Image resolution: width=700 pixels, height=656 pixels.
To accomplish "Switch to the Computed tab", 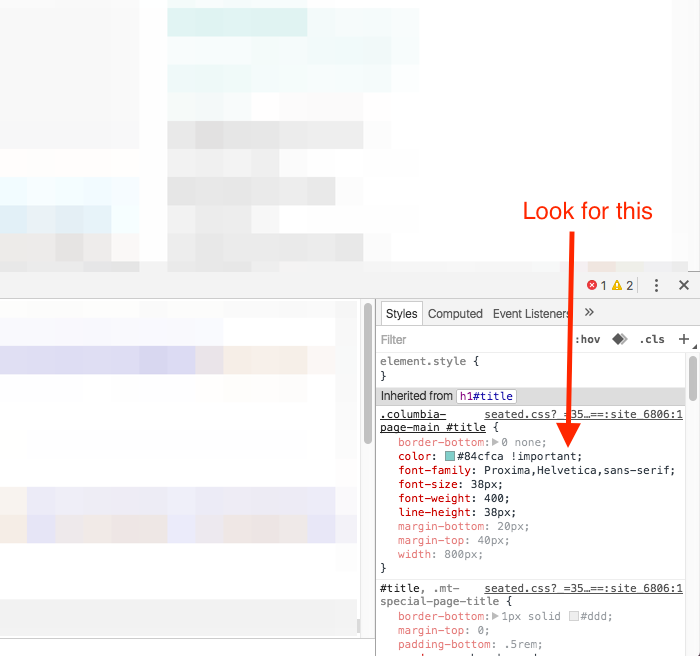I will click(x=455, y=314).
